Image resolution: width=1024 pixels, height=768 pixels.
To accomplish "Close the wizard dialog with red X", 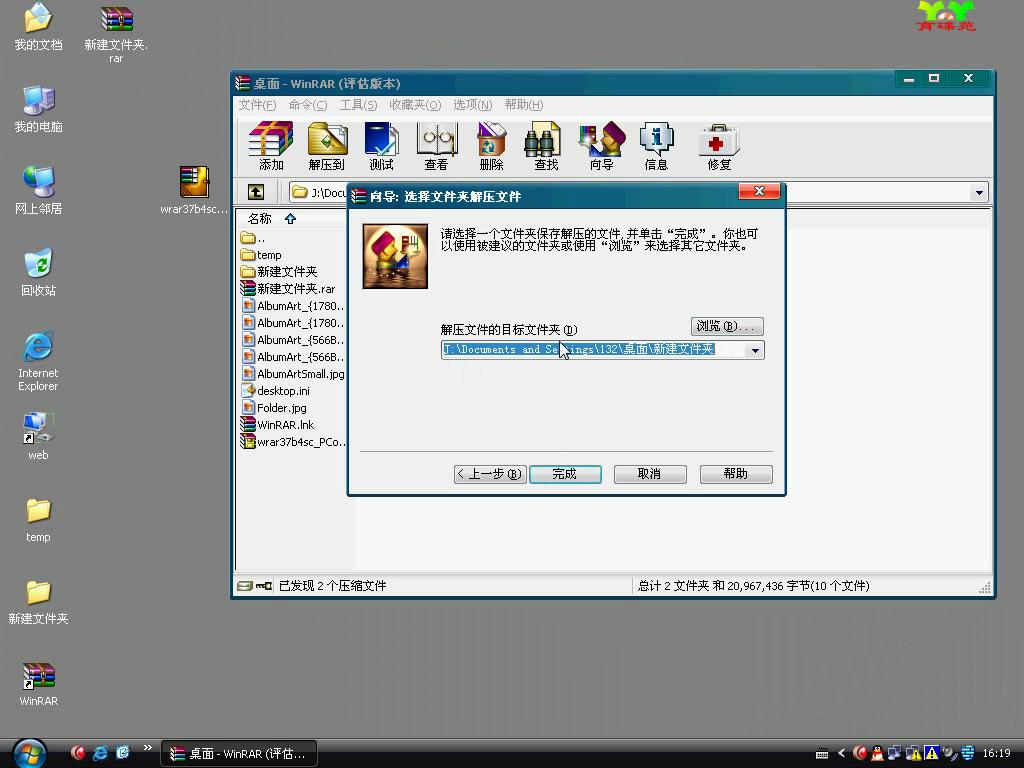I will (759, 191).
